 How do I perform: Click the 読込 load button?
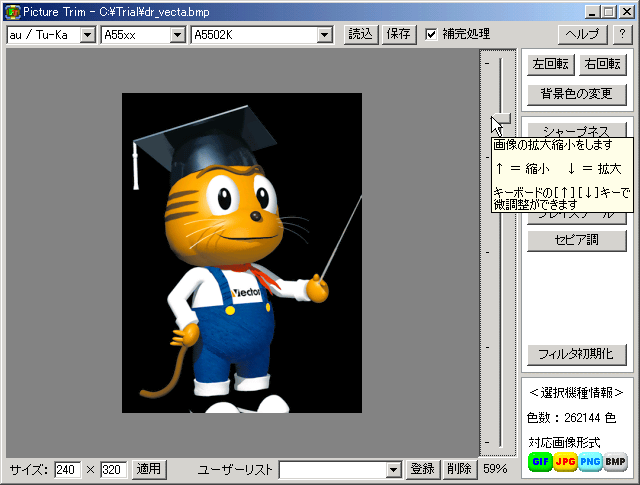(361, 34)
